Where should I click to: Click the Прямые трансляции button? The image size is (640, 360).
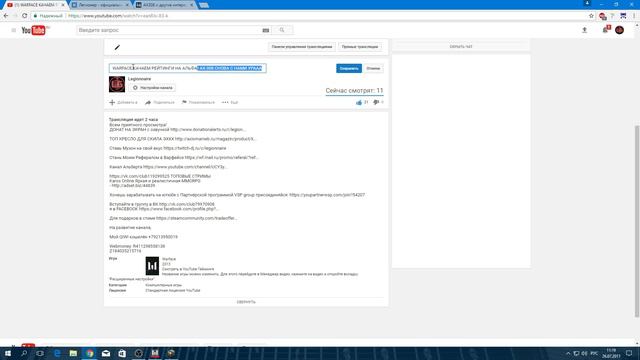pos(360,47)
